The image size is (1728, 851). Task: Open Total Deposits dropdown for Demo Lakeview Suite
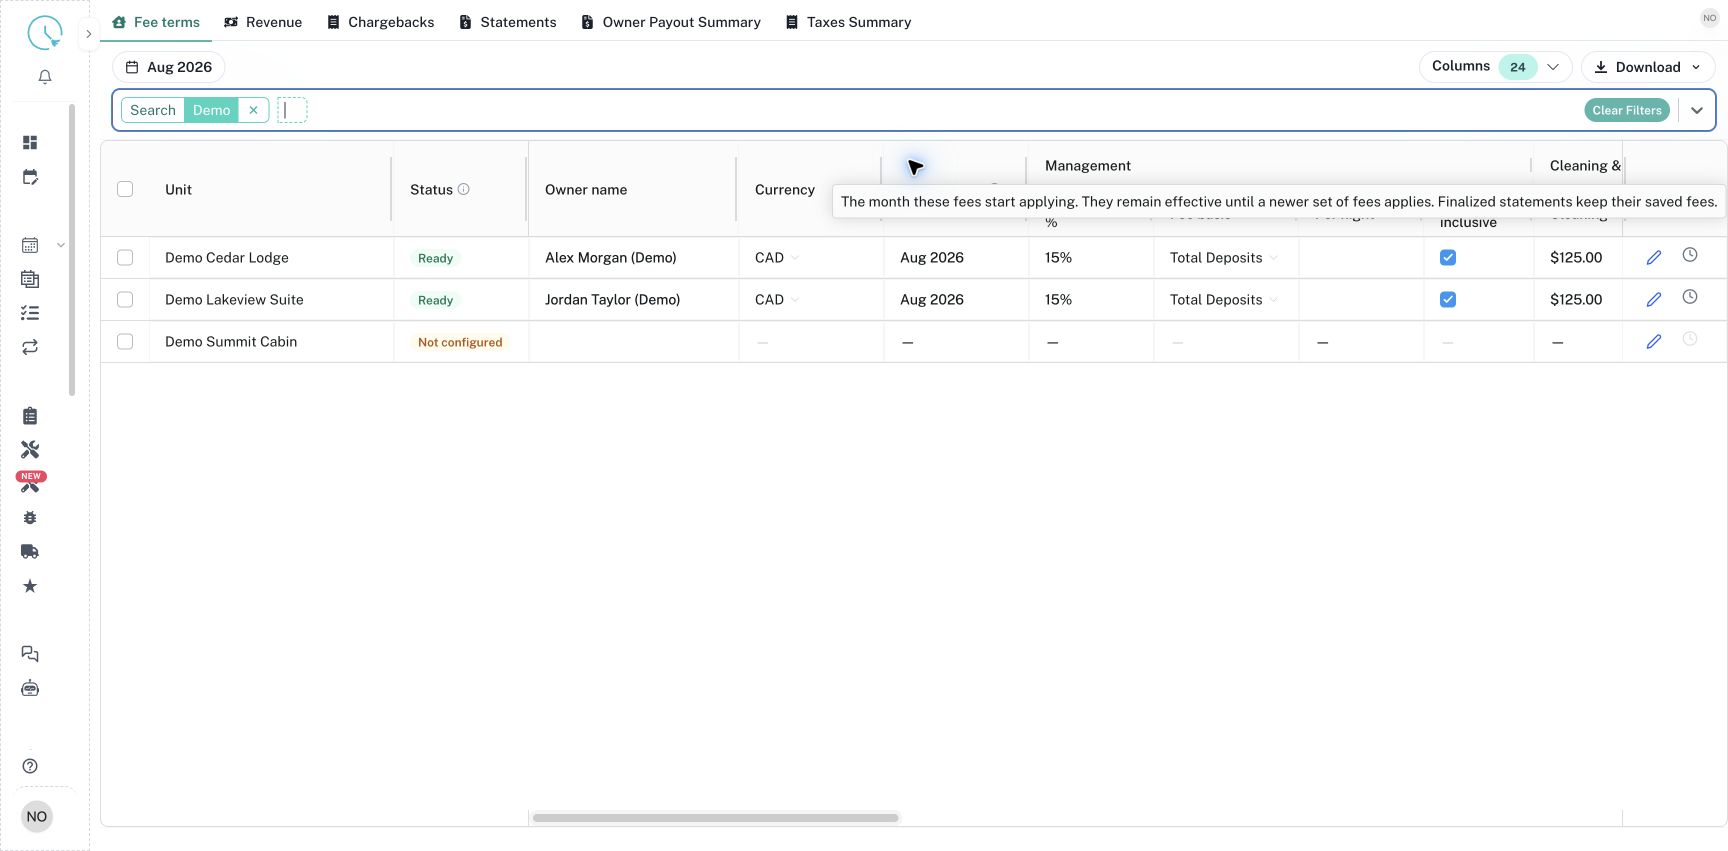pos(1224,300)
